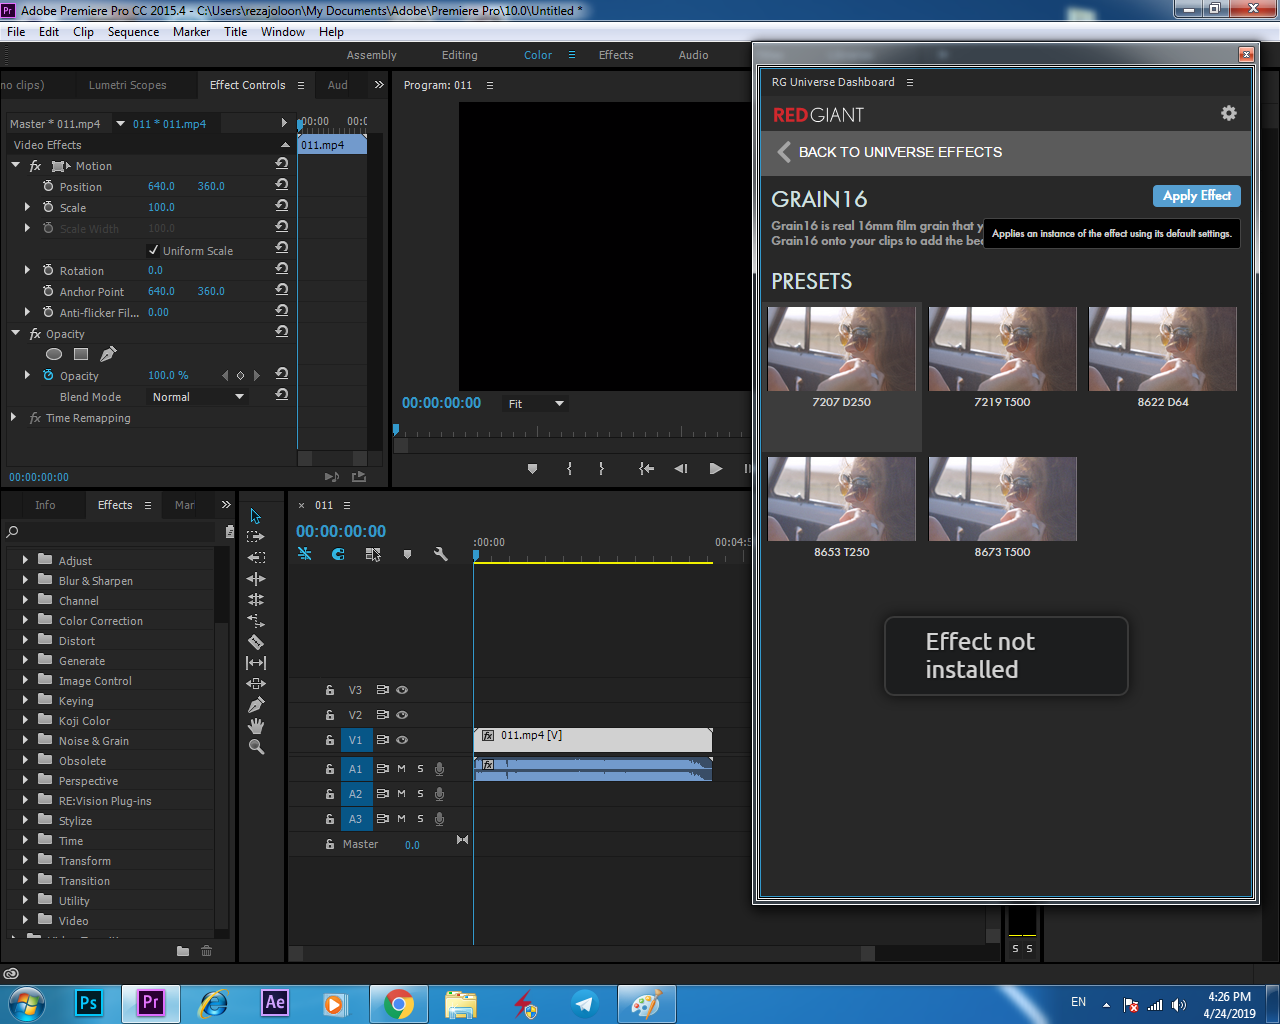This screenshot has width=1280, height=1024.
Task: Select the Slip tool
Action: (x=256, y=663)
